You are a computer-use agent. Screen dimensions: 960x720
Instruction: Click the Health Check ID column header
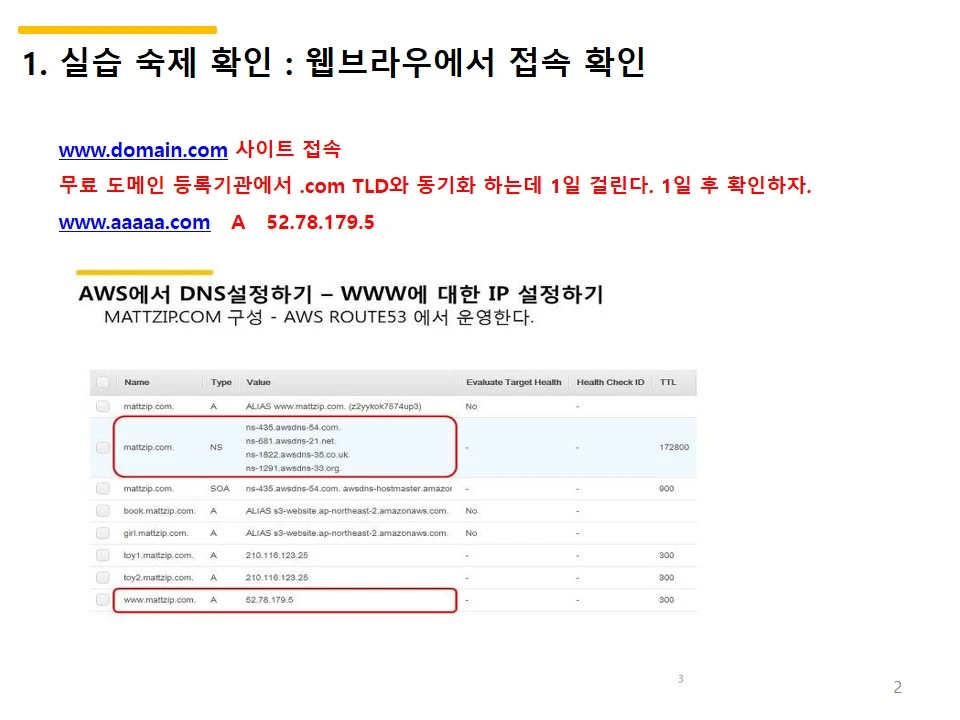pos(610,382)
